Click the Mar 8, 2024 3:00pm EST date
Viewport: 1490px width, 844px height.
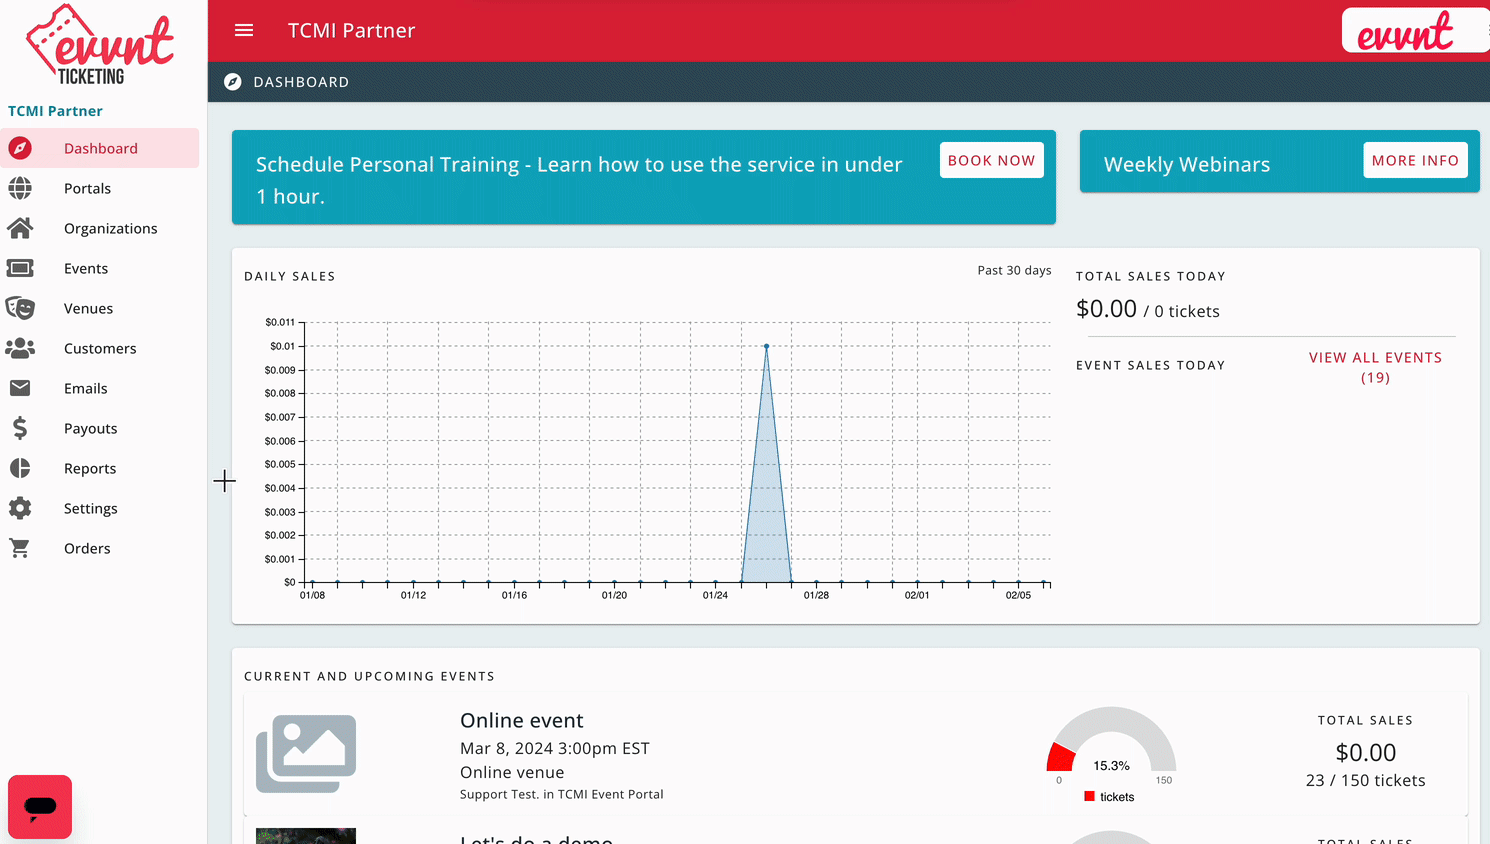pos(555,748)
